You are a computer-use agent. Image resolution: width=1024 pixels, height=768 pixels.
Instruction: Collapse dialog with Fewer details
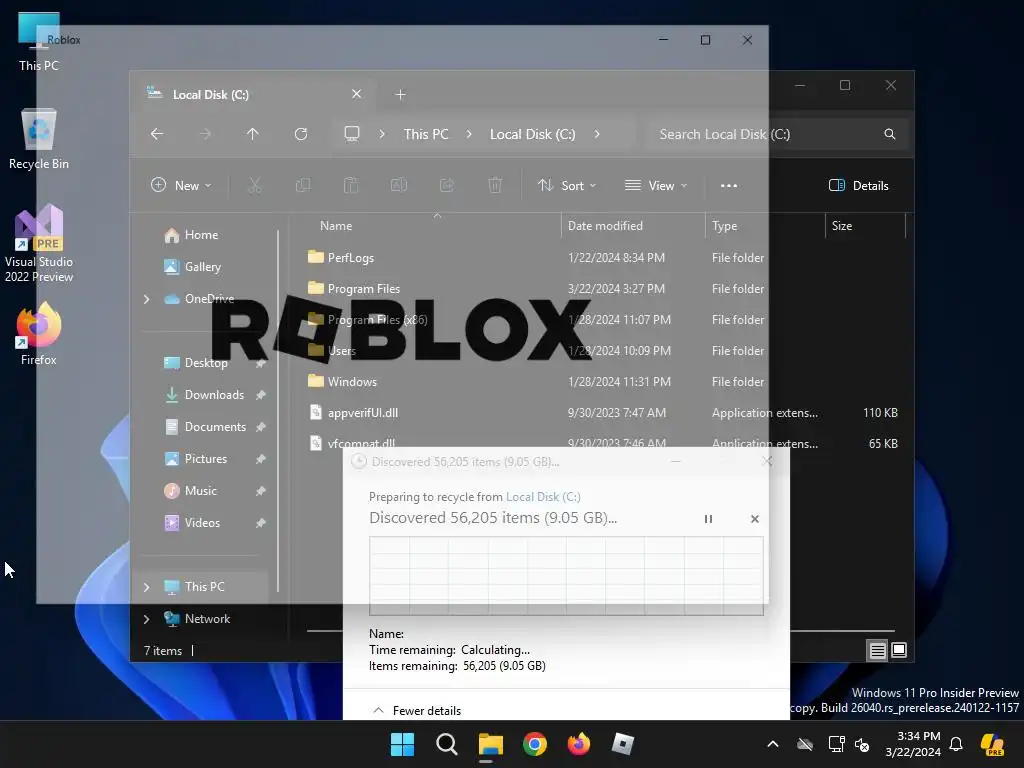417,711
